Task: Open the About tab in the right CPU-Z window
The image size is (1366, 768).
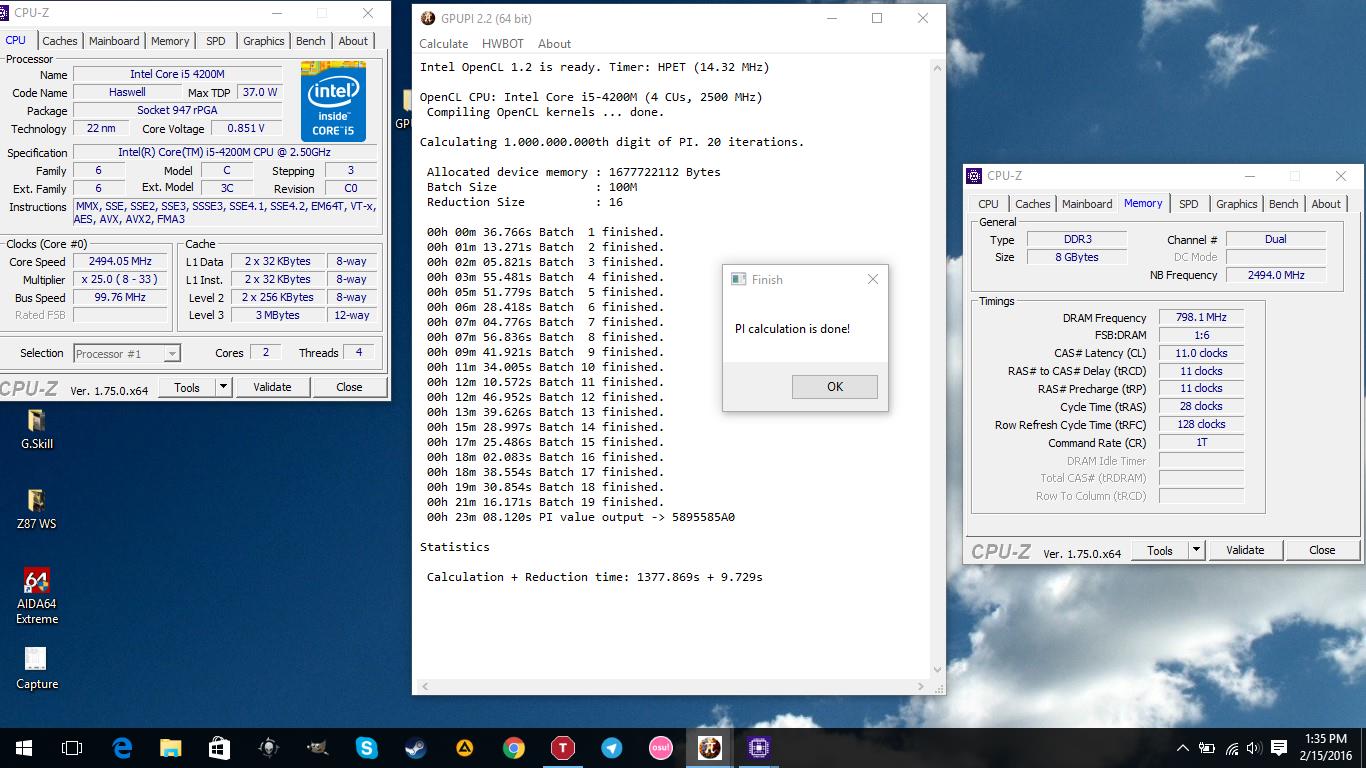Action: click(1326, 204)
